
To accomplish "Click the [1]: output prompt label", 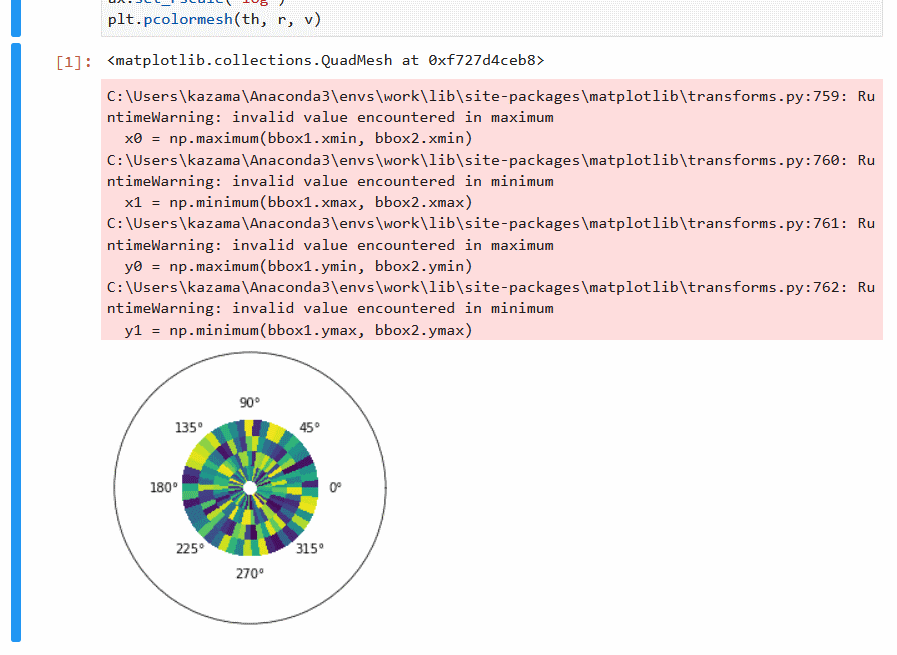I will 72,62.
